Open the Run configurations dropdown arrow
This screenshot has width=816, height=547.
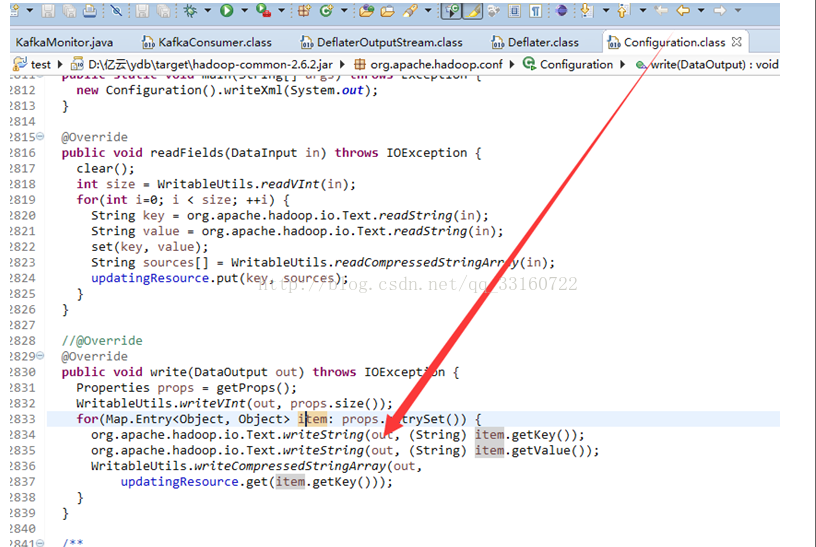coord(244,10)
